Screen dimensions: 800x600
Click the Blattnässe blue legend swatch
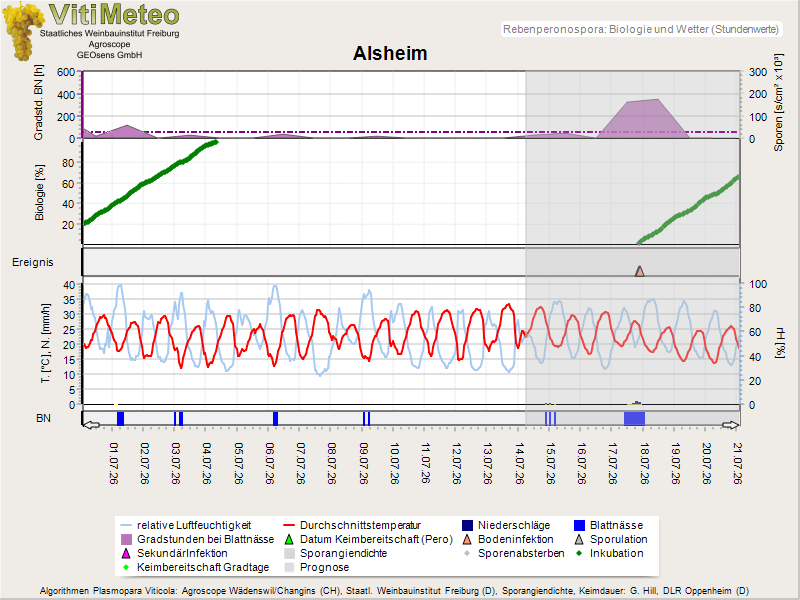(x=579, y=526)
